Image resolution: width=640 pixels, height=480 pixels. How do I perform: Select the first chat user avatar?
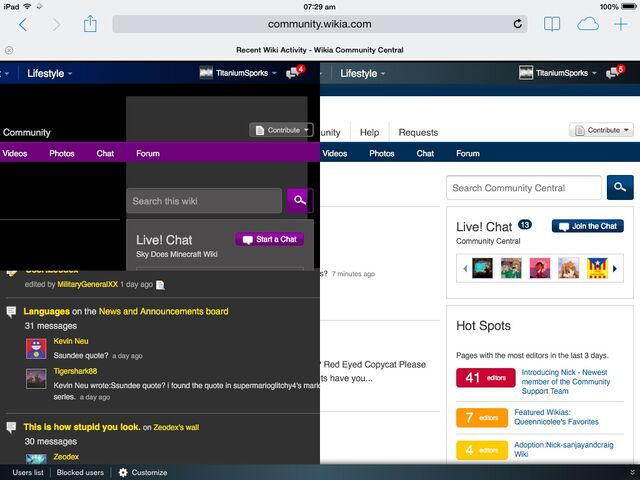[x=482, y=268]
